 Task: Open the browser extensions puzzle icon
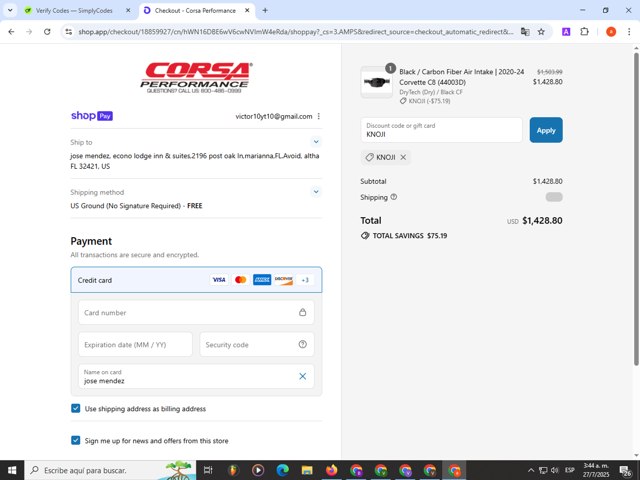coord(584,32)
